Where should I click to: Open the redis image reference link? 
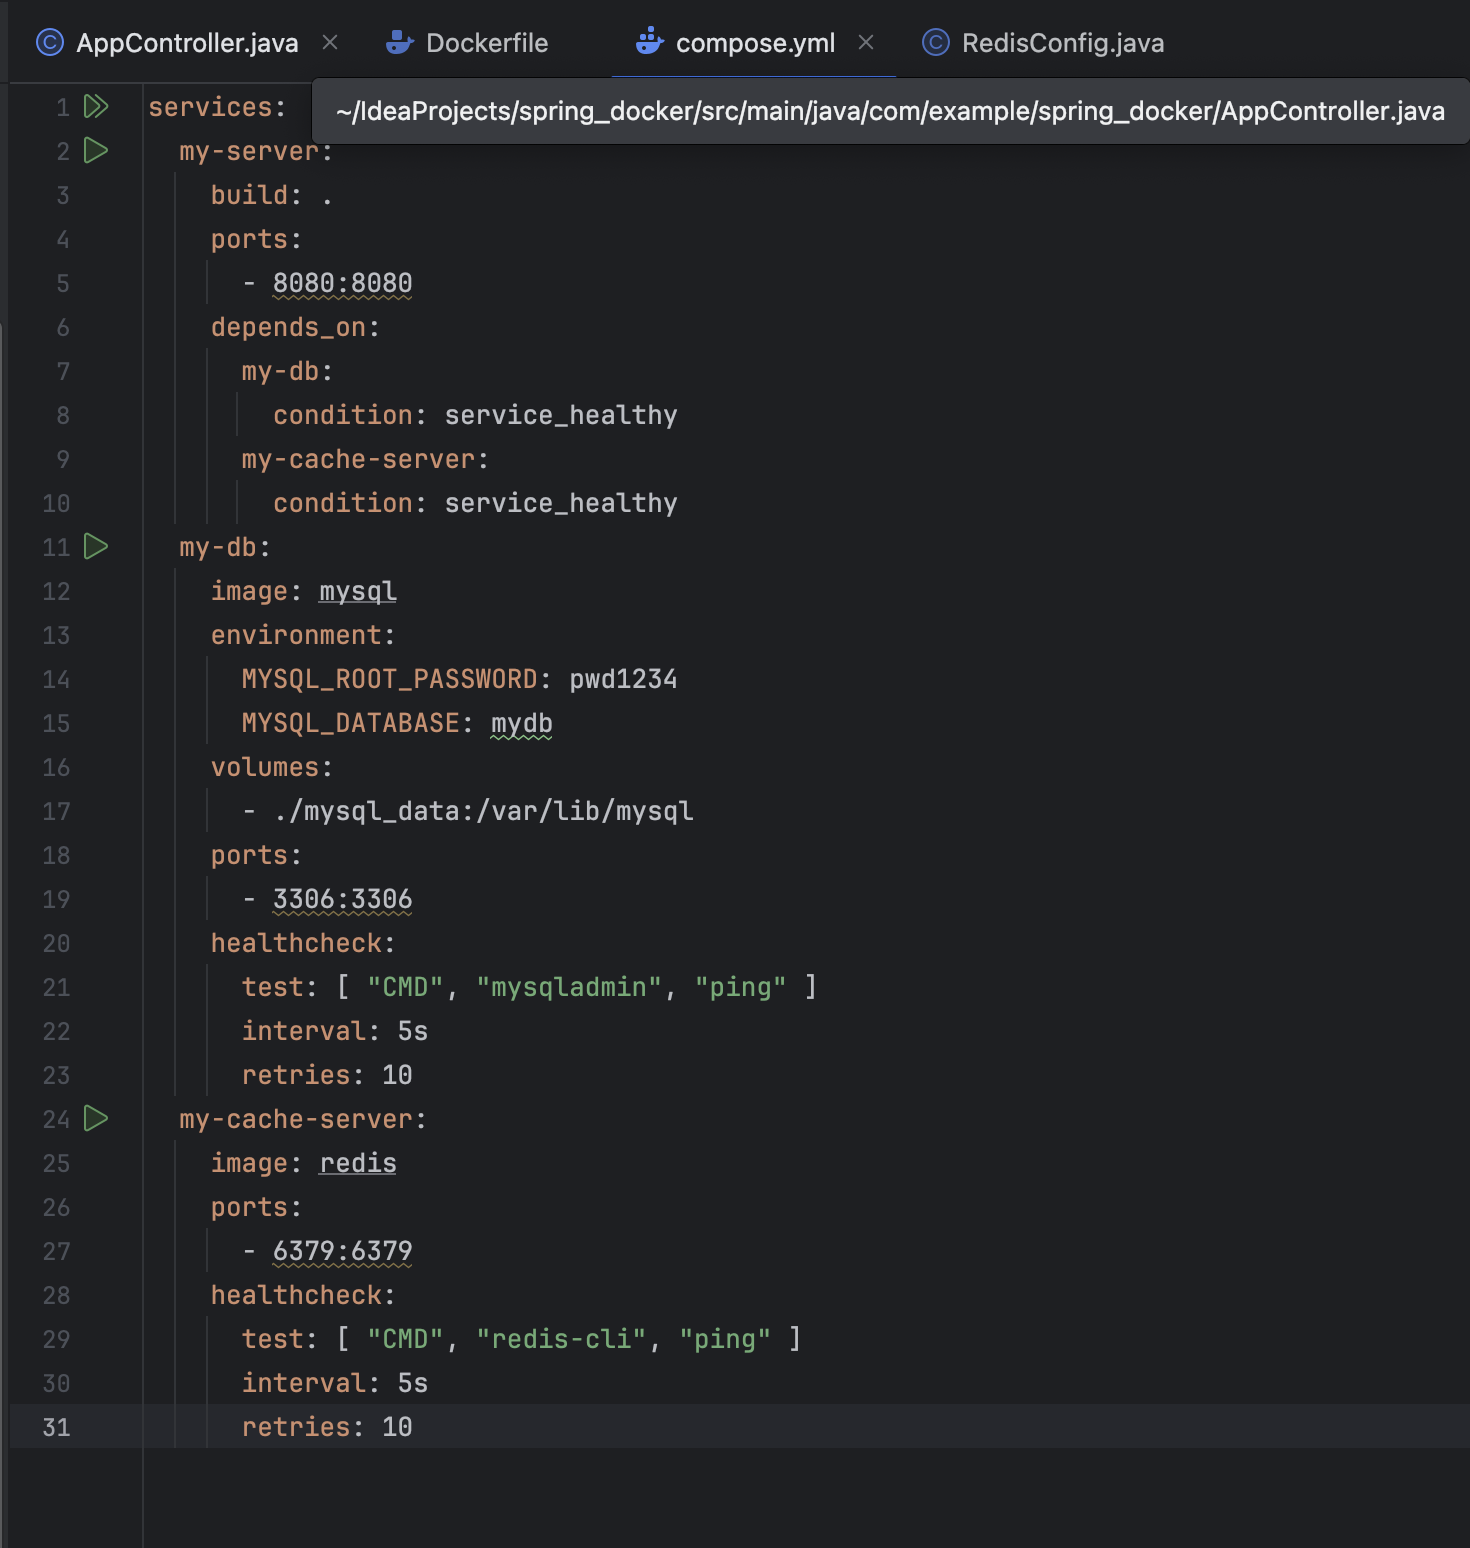coord(356,1163)
